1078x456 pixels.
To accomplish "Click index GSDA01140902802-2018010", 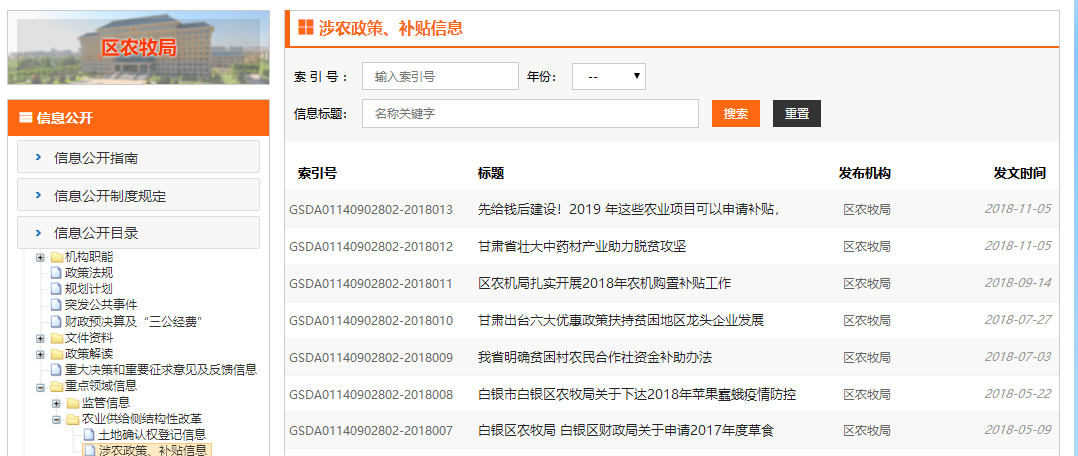I will [371, 321].
